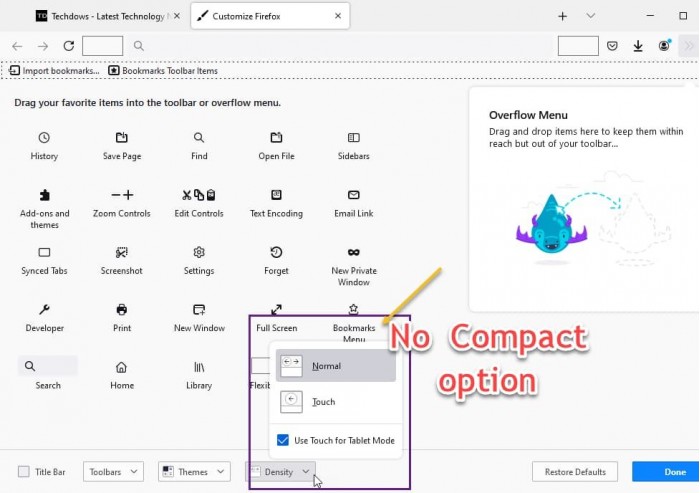Viewport: 700px width, 493px height.
Task: Open the Firefox account avatar icon
Action: tap(664, 46)
